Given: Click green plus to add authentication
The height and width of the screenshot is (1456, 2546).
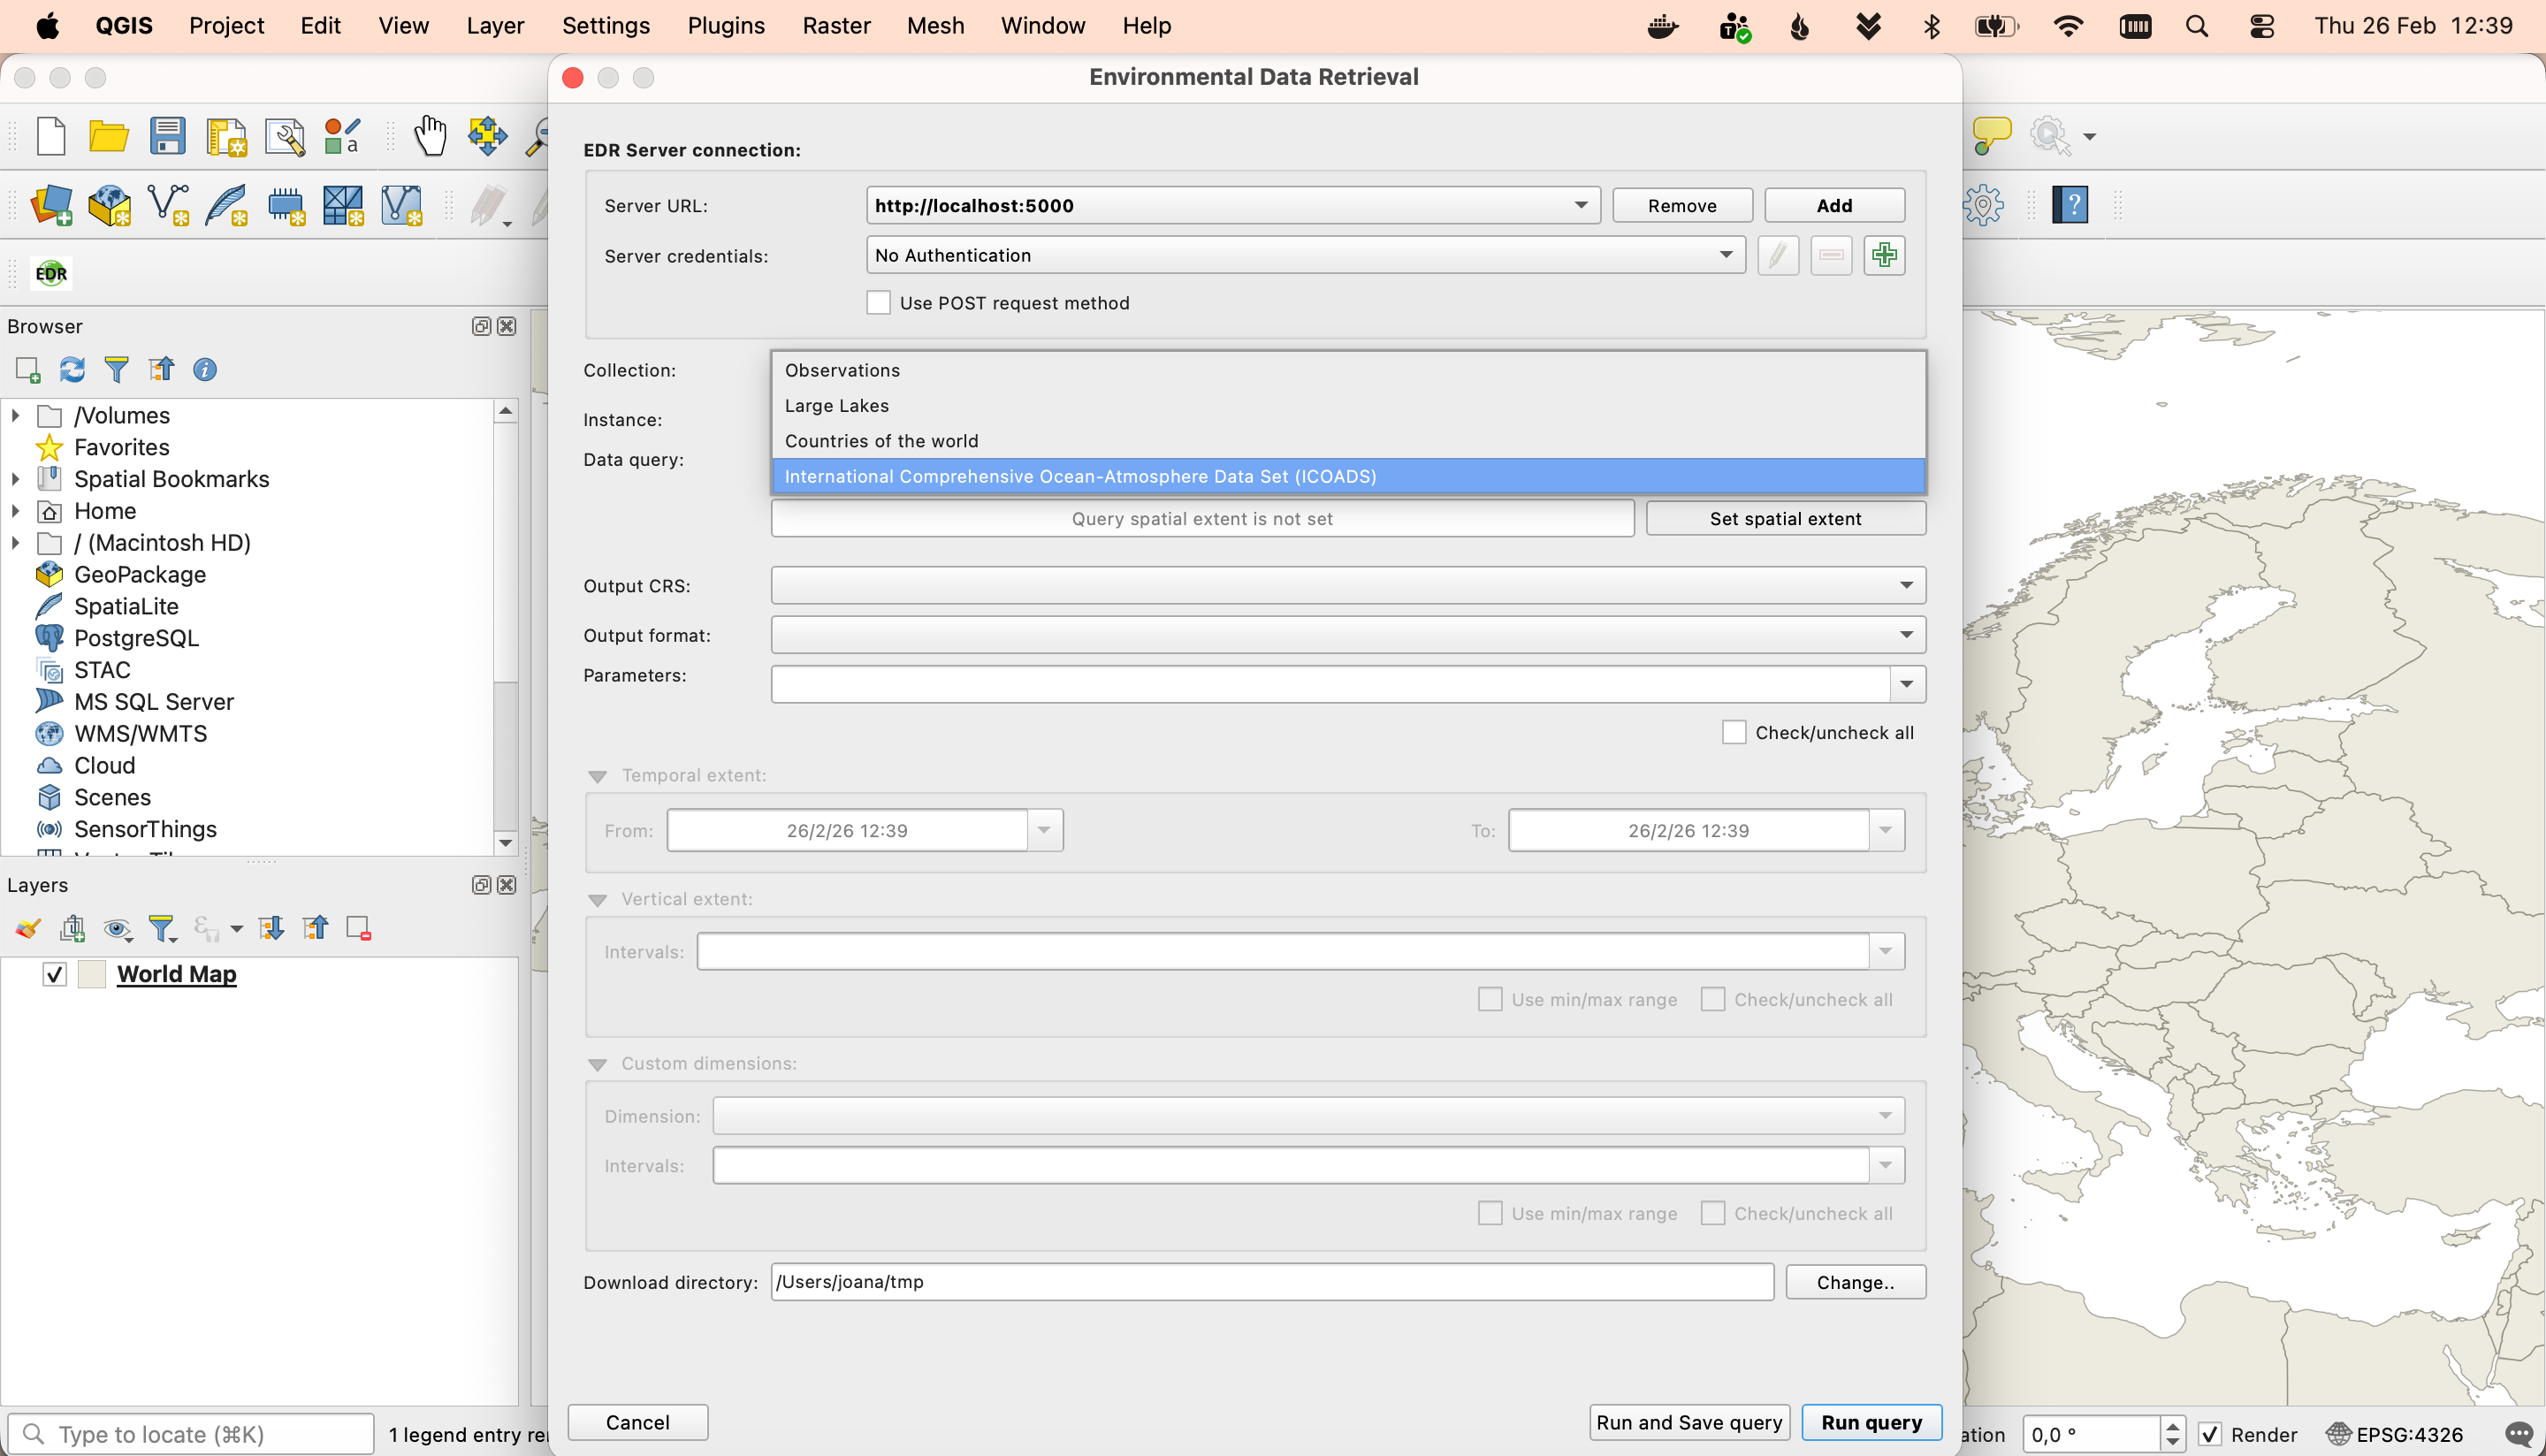Looking at the screenshot, I should tap(1884, 255).
